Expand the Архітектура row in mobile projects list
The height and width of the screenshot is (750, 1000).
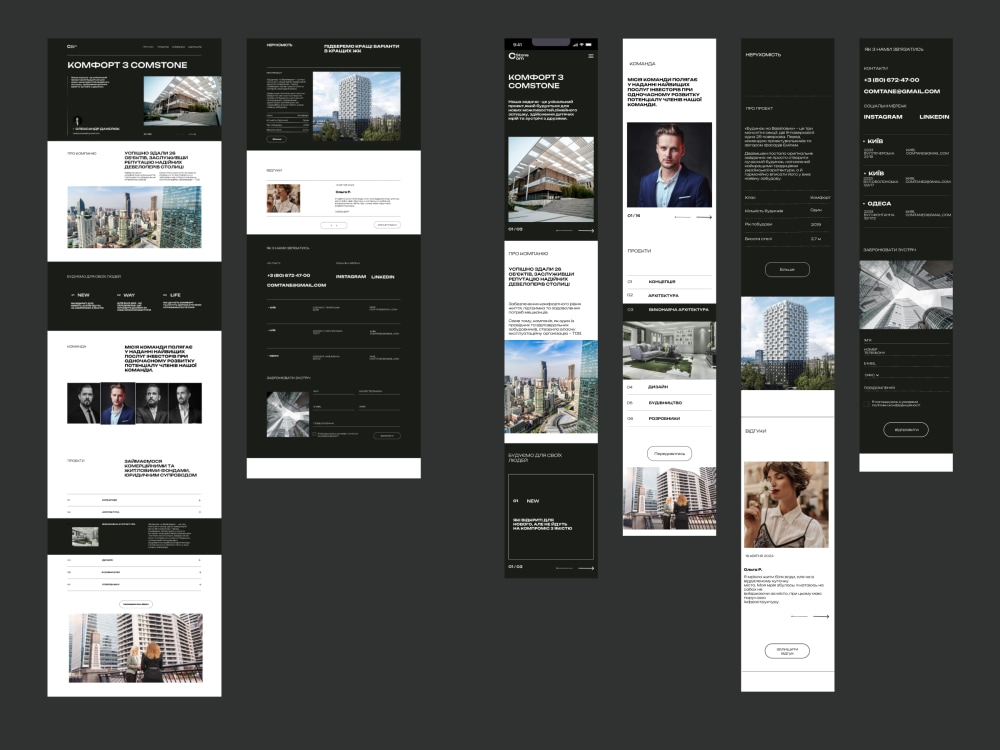(x=669, y=295)
